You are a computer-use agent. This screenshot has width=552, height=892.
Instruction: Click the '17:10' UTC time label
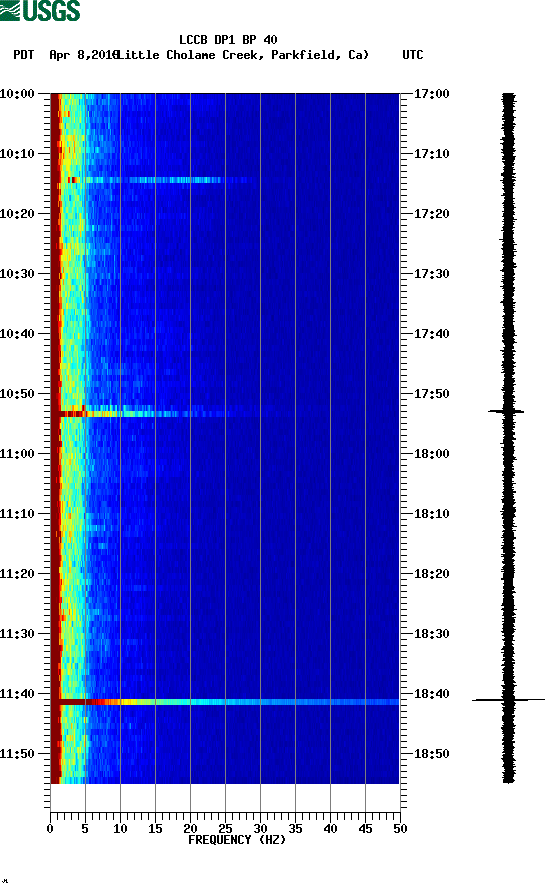[x=431, y=154]
